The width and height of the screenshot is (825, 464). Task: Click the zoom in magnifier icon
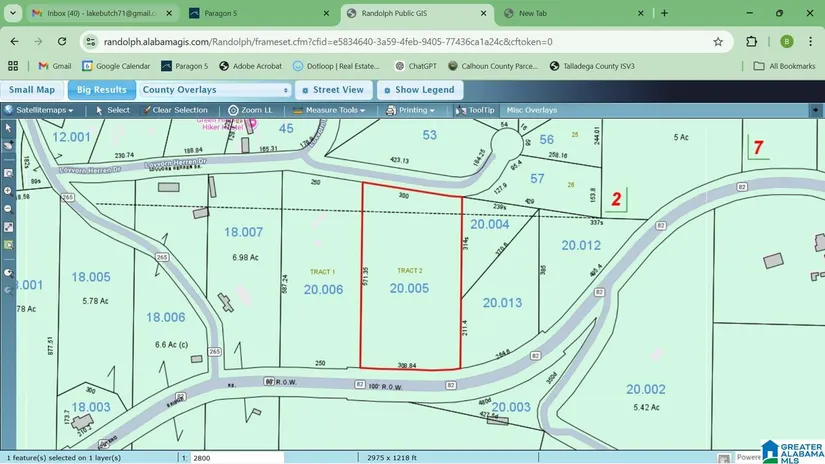[x=7, y=190]
